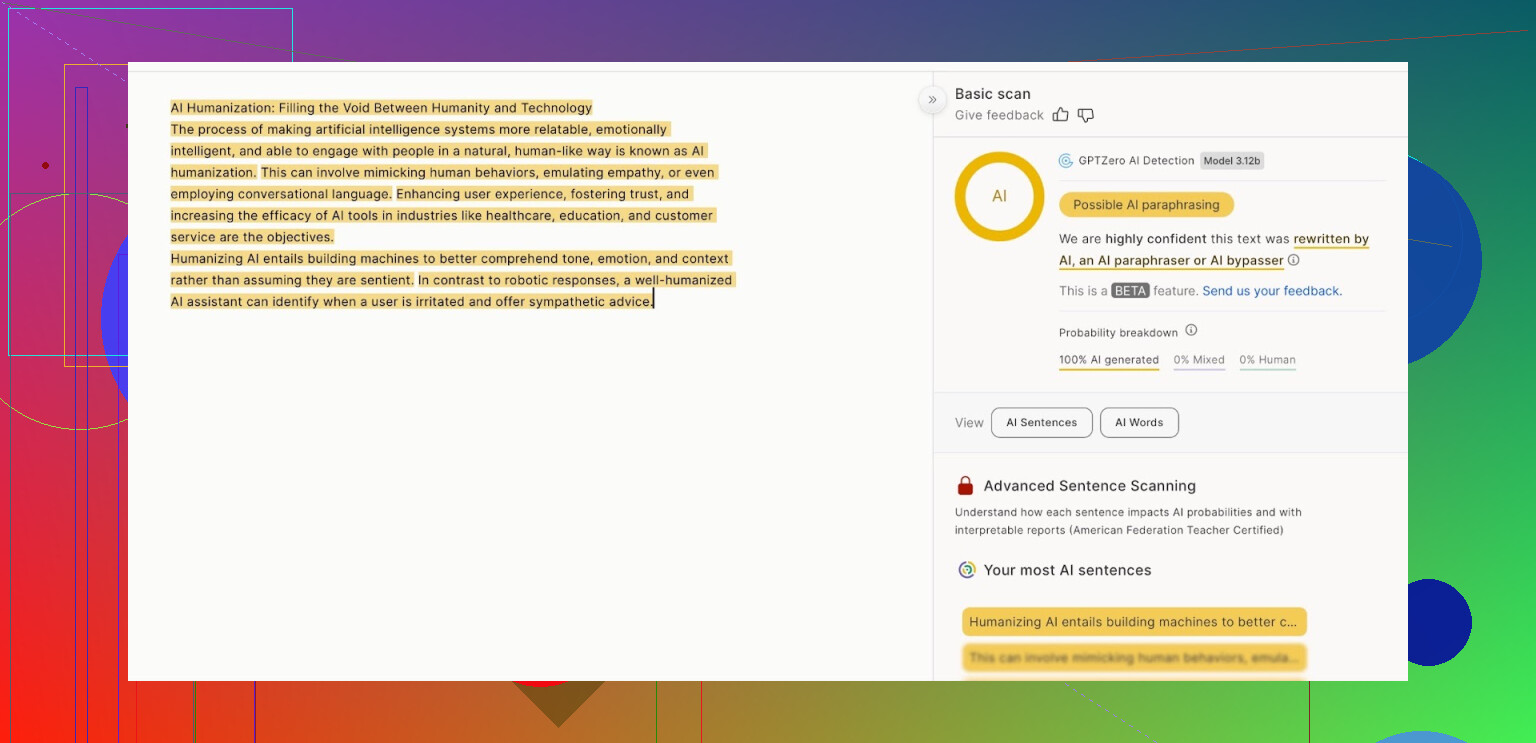Image resolution: width=1536 pixels, height=743 pixels.
Task: Click the red lock icon
Action: click(965, 486)
